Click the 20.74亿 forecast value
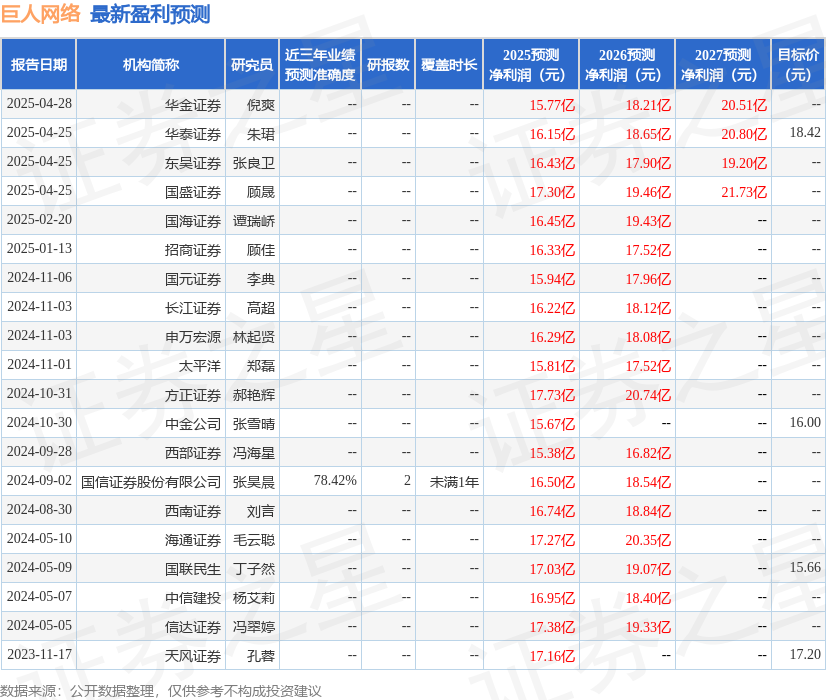The image size is (826, 700). [648, 395]
